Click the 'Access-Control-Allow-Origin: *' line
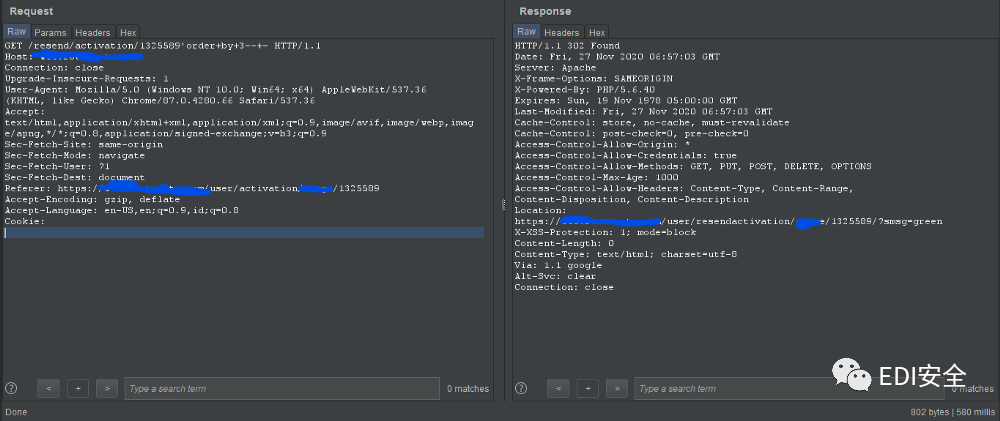 602,144
